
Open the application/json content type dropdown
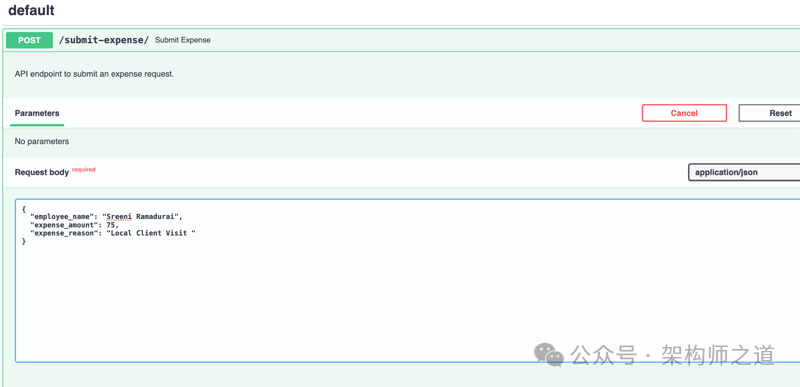(x=744, y=172)
